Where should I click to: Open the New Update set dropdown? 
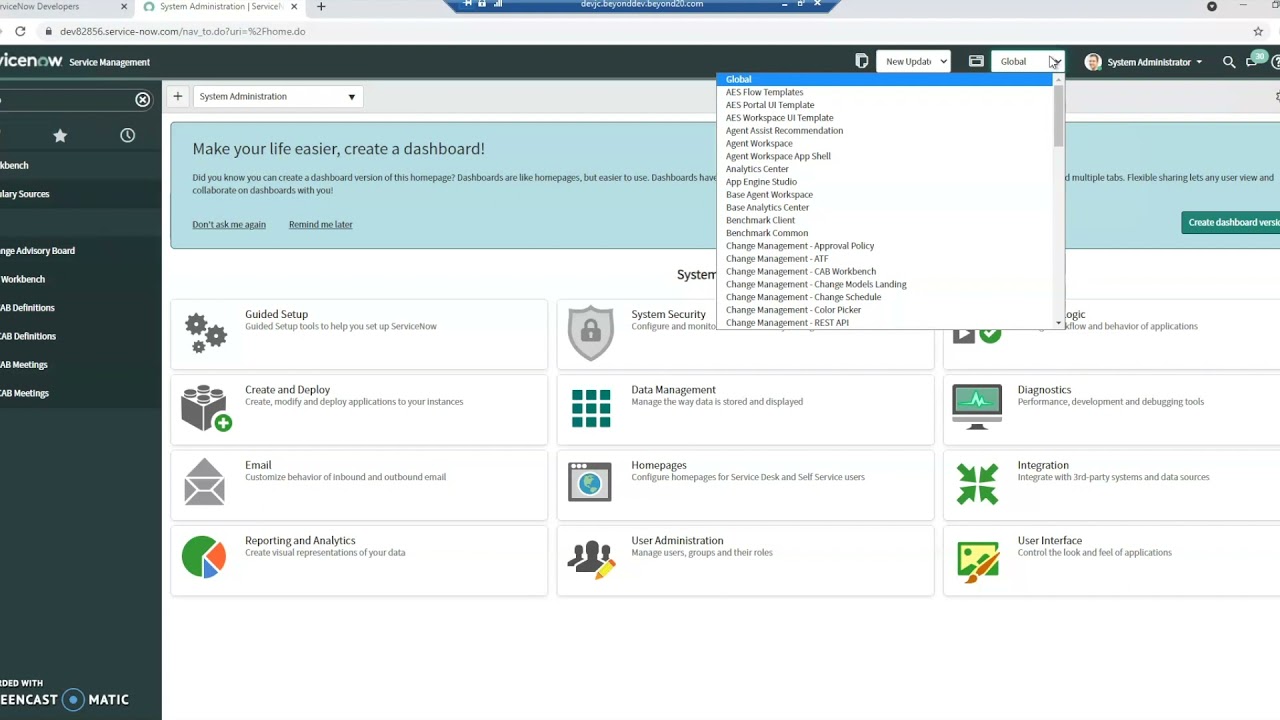[913, 61]
